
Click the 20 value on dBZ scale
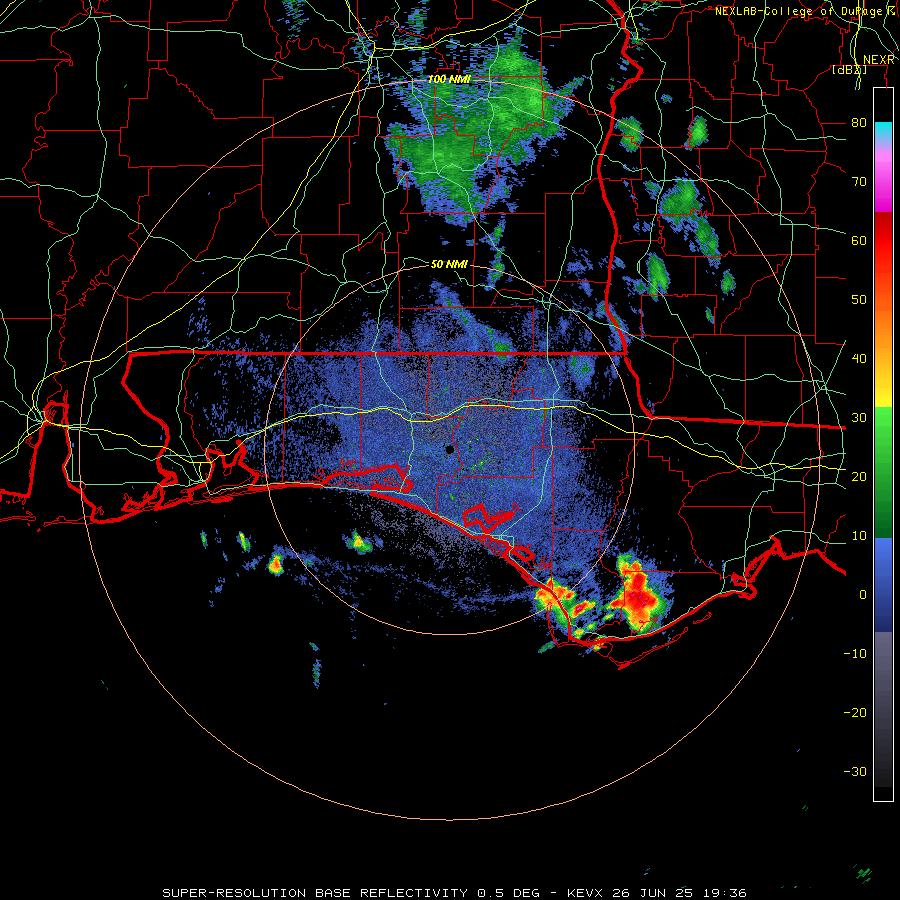coord(859,477)
